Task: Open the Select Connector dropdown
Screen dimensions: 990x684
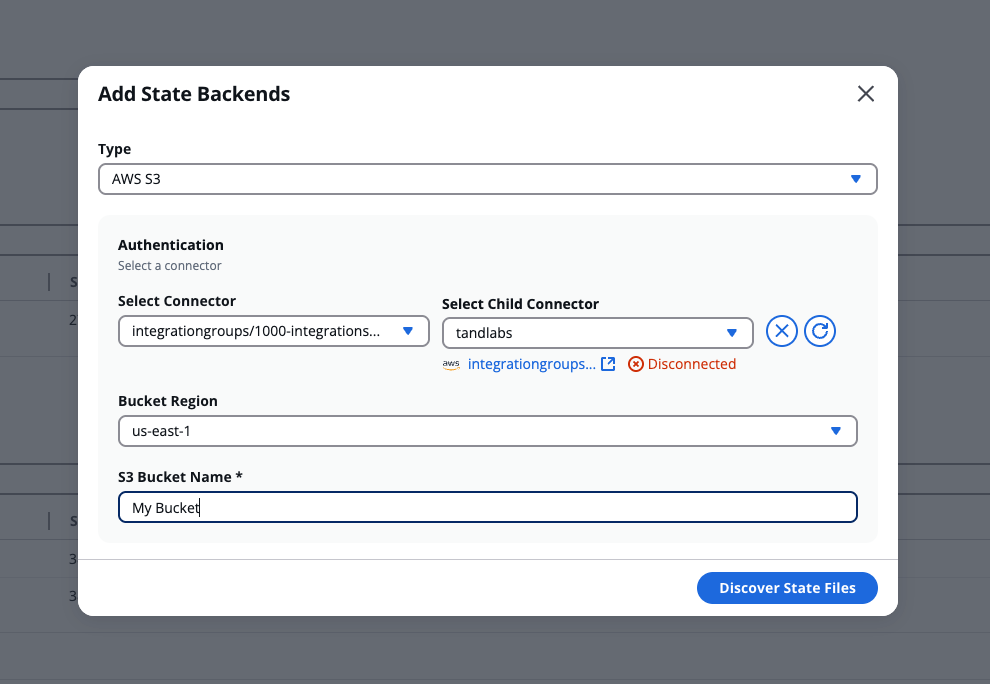Action: coord(273,331)
